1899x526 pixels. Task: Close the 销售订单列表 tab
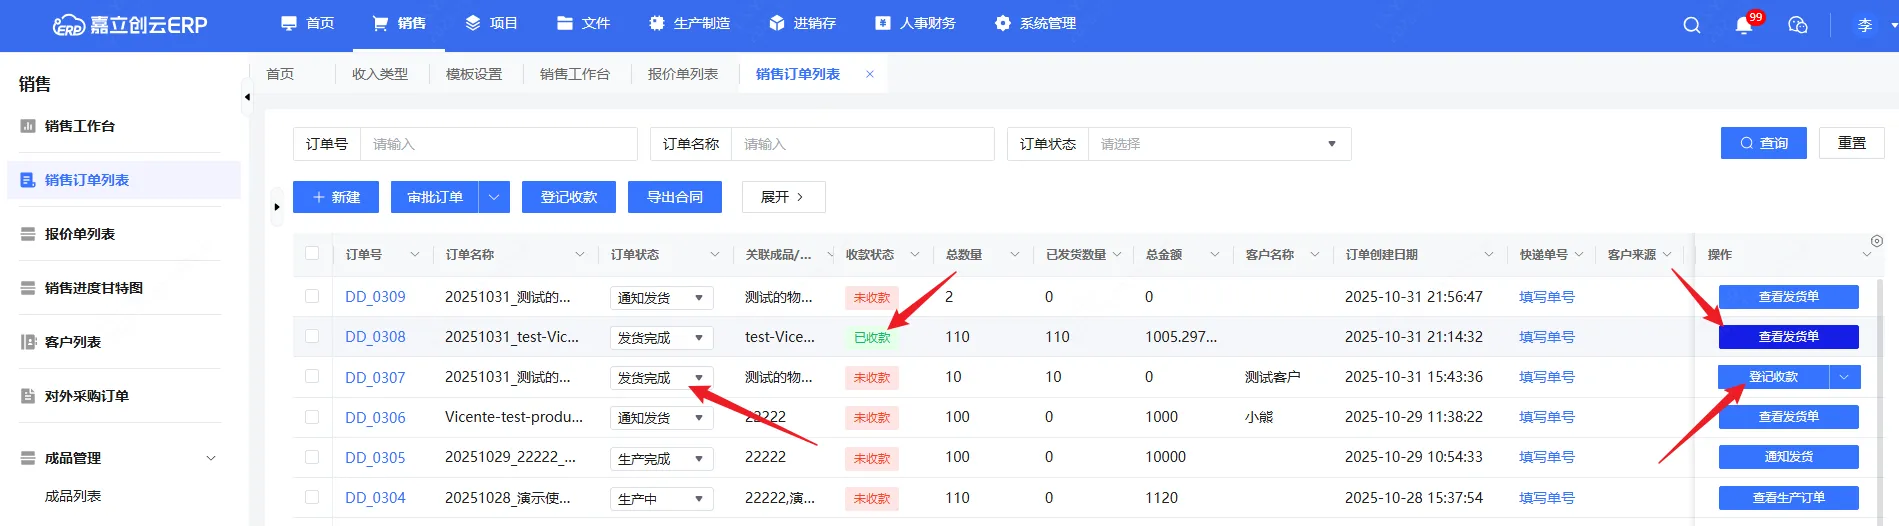coord(869,74)
